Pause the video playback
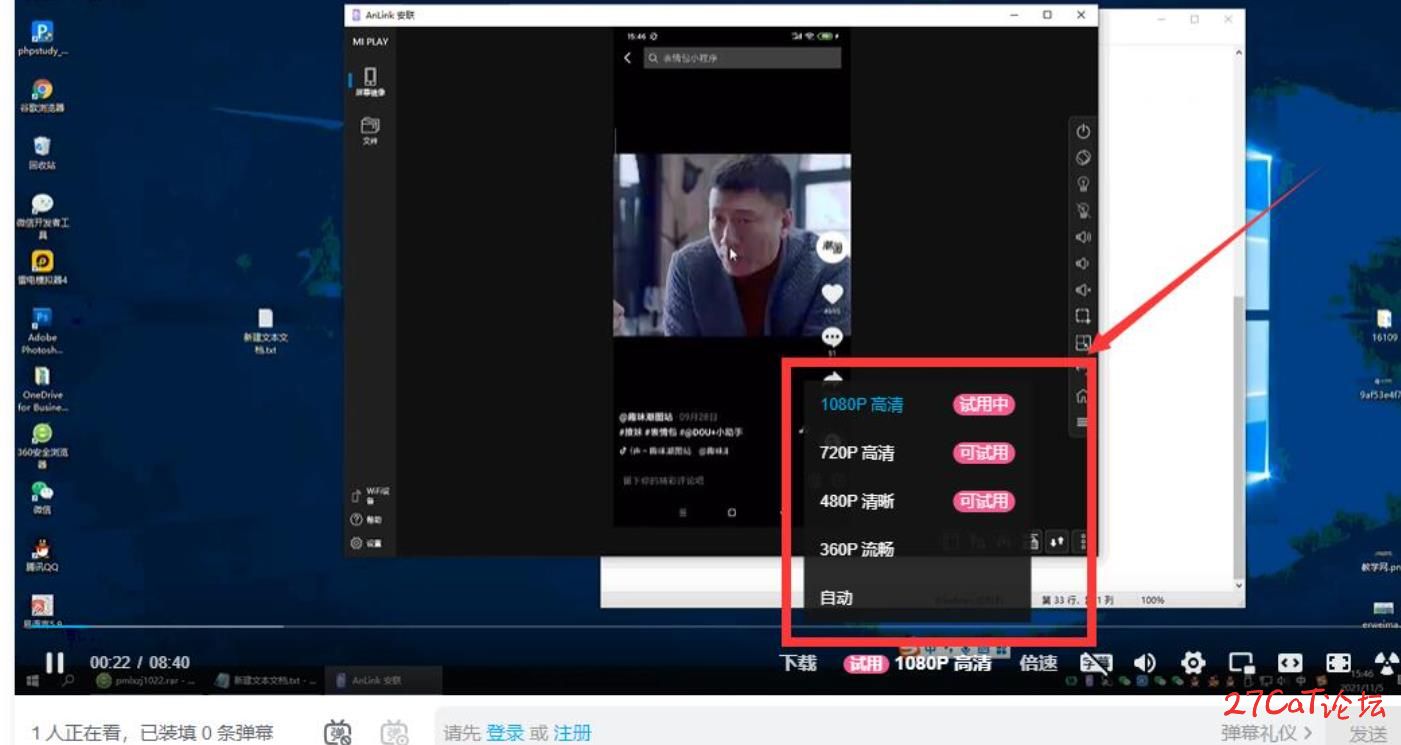Screen dimensions: 1401x745 [x=54, y=663]
